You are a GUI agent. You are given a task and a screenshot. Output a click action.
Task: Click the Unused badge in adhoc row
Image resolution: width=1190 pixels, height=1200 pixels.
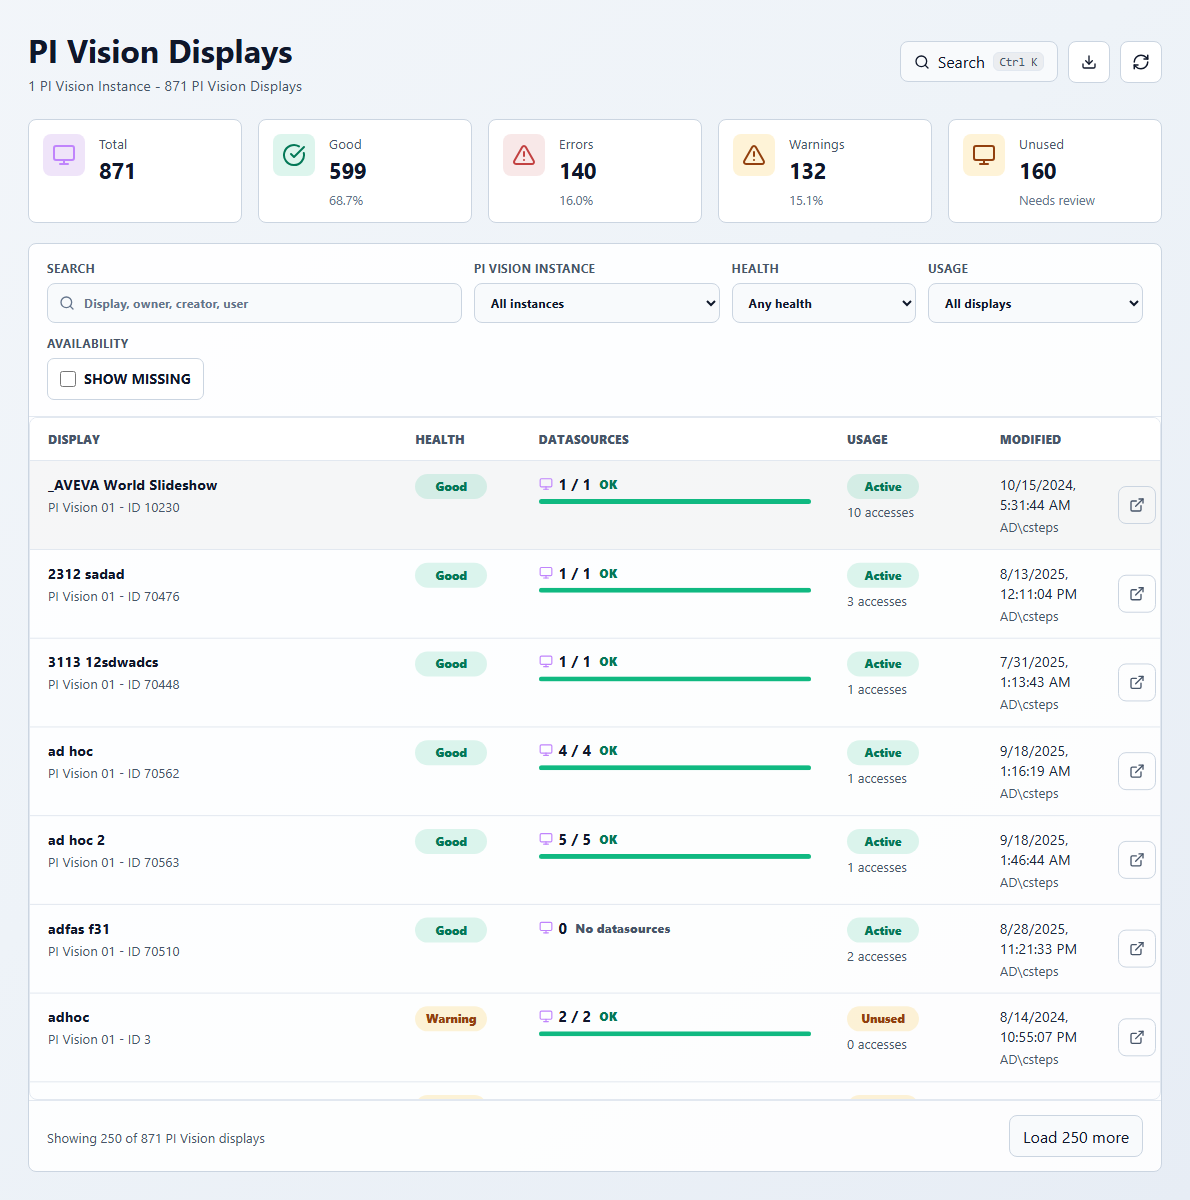click(x=883, y=1018)
